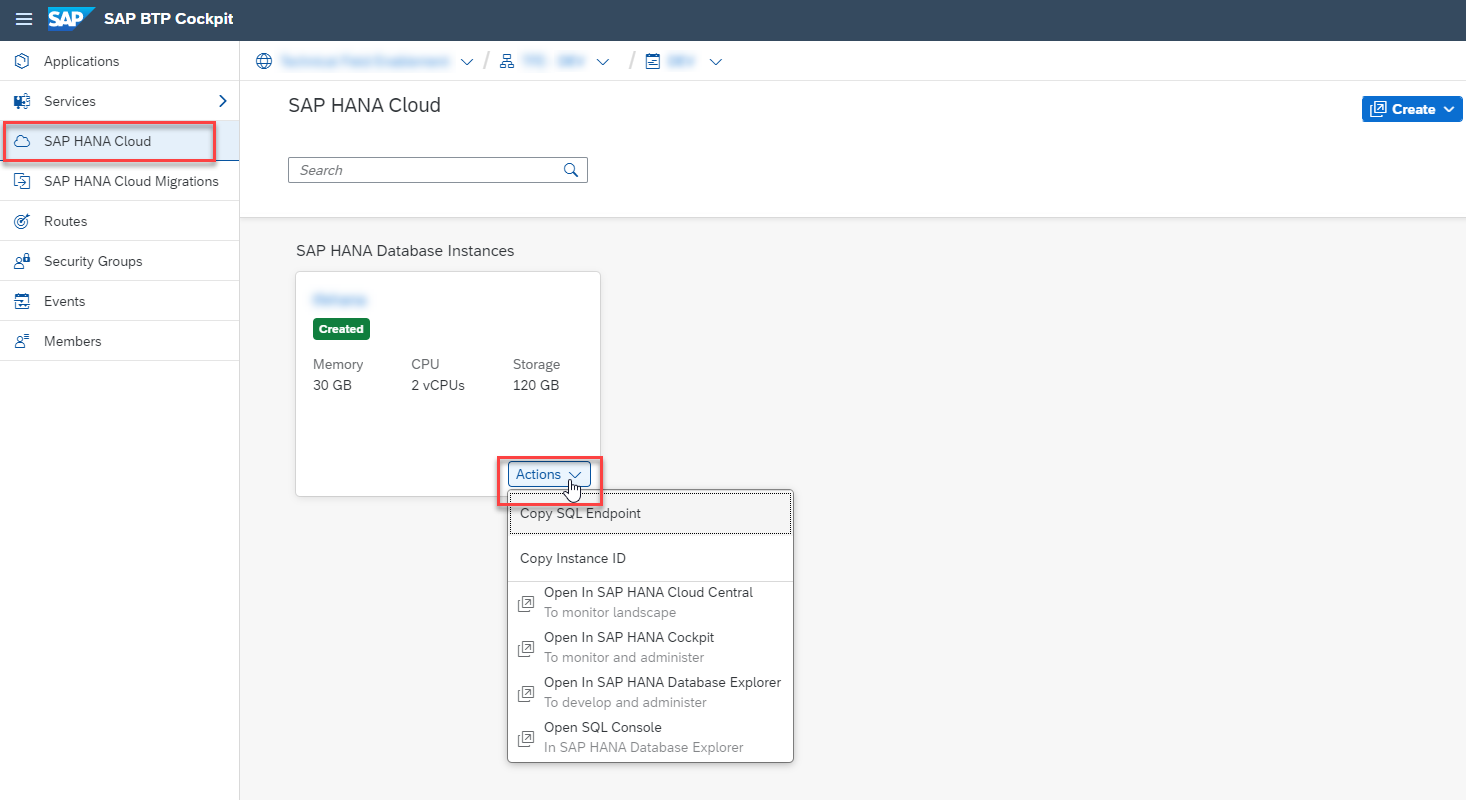Select Open In SAP HANA Cockpit
This screenshot has width=1466, height=800.
(650, 648)
